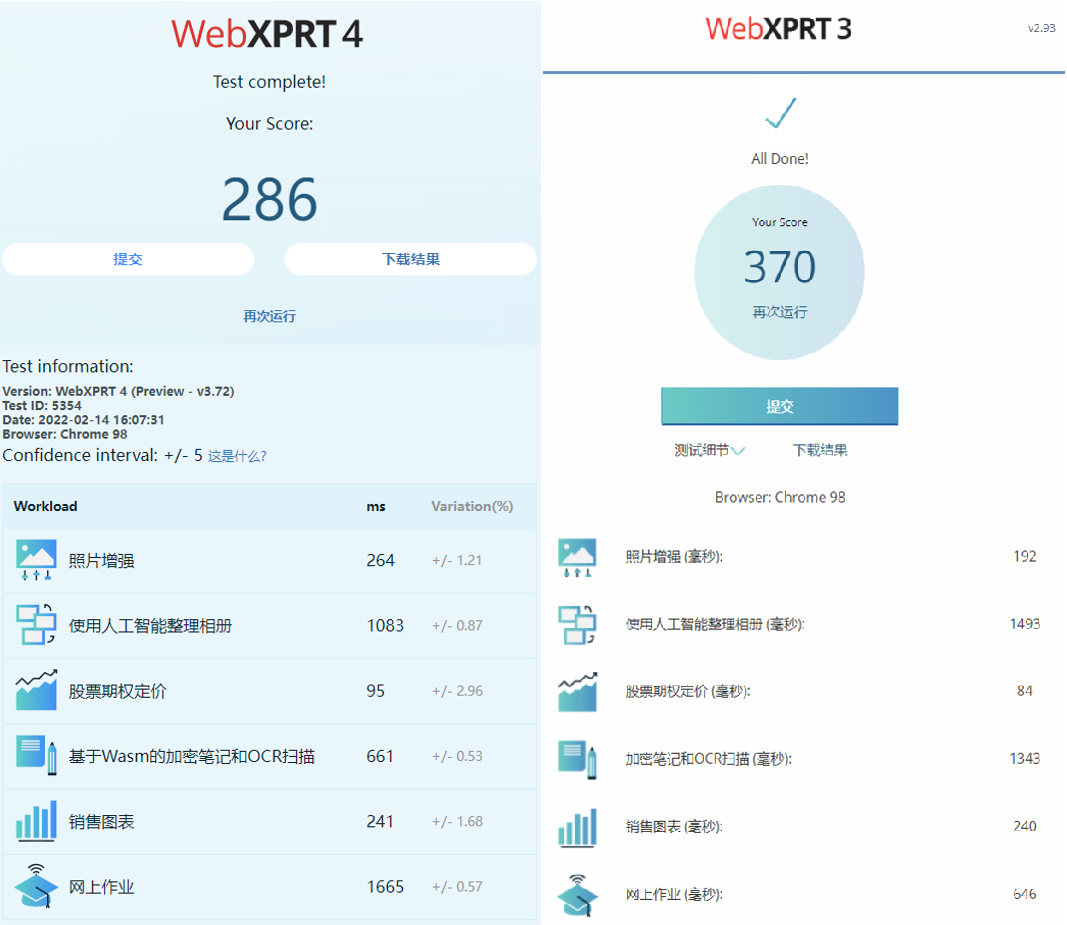Click the +/- 1.68 variation value
Viewport: 1067px width, 925px height.
(457, 822)
